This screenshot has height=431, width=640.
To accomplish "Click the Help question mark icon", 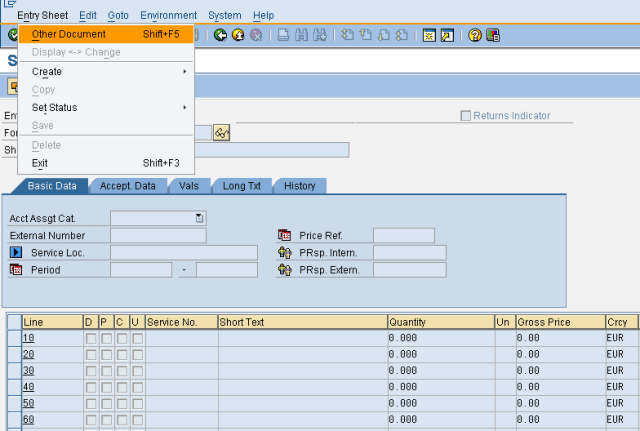I will (x=474, y=35).
